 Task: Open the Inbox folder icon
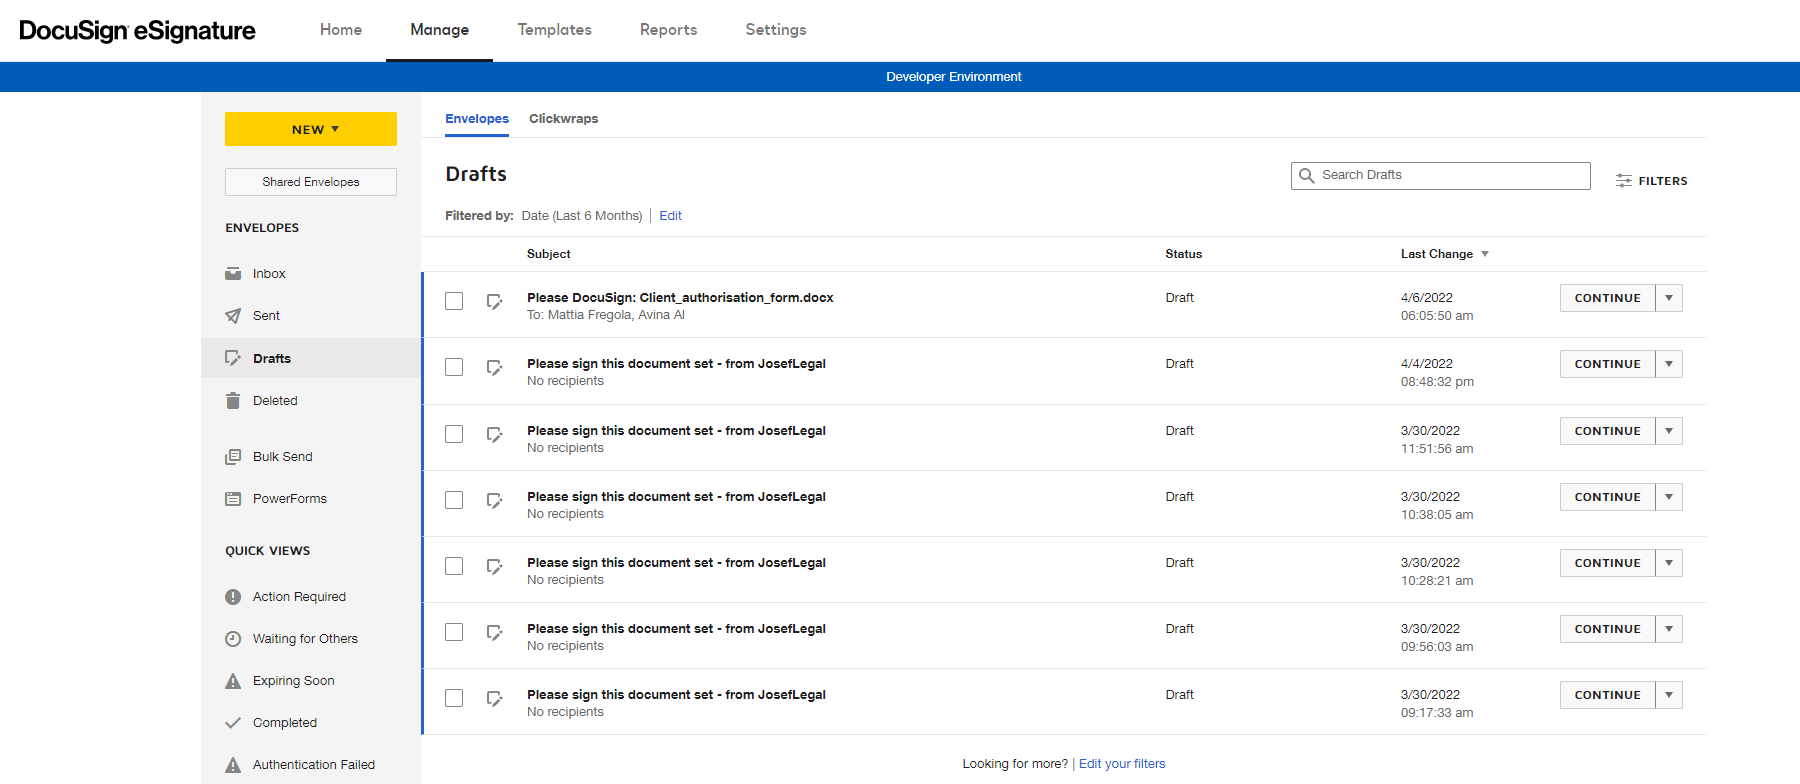pyautogui.click(x=233, y=274)
